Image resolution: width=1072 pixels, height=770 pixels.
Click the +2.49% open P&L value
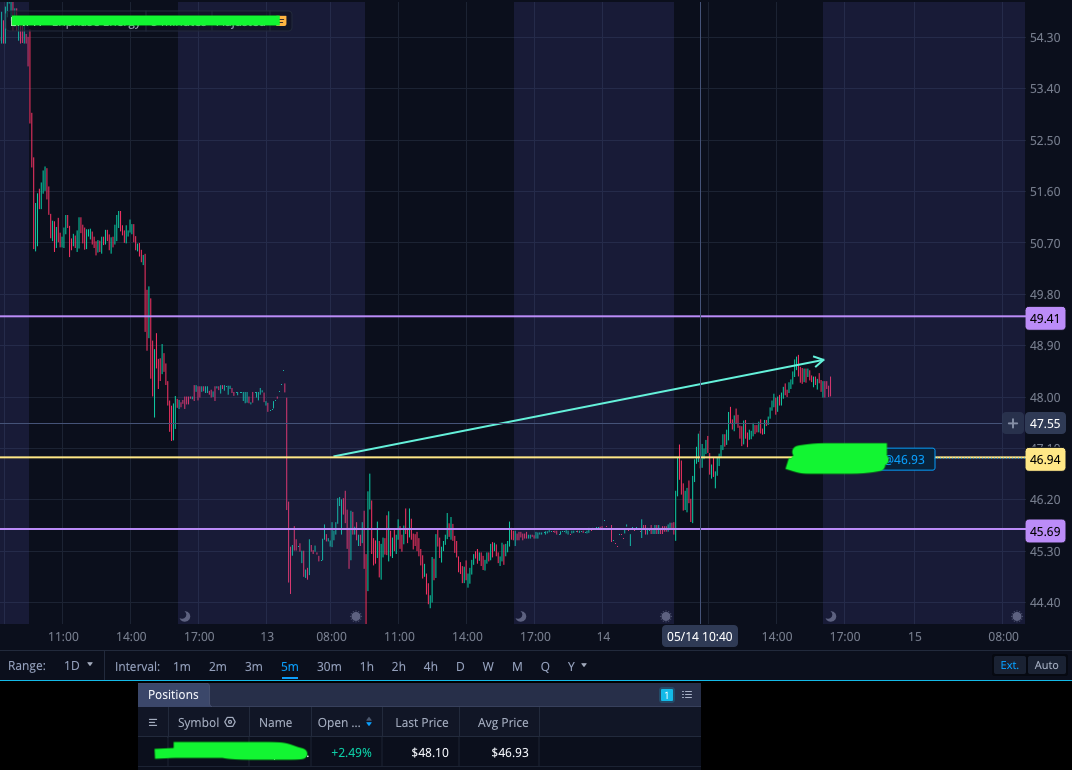(351, 752)
